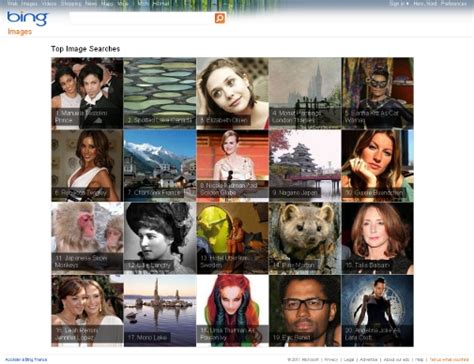This screenshot has width=474, height=364.
Task: Open thumbnail 2 Spotted Lake Canada
Action: coord(160,93)
